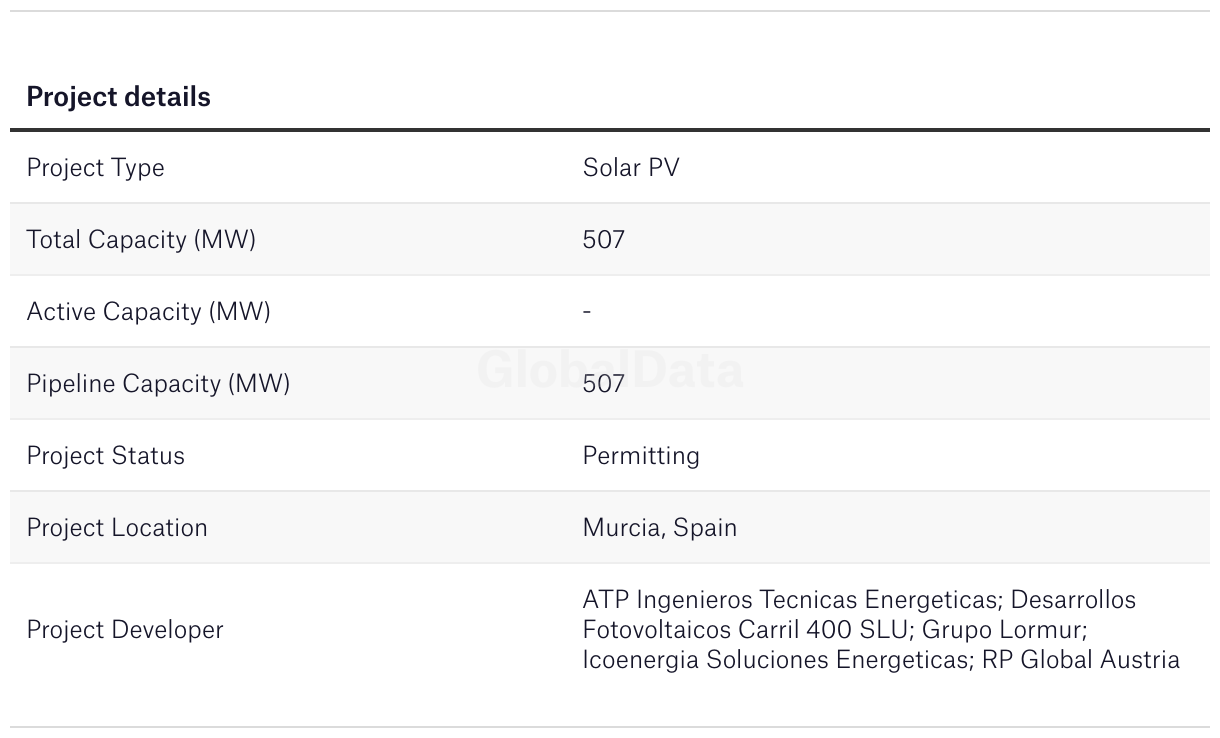The height and width of the screenshot is (738, 1220).
Task: Click RP Global Austria developer name
Action: coord(1081,660)
